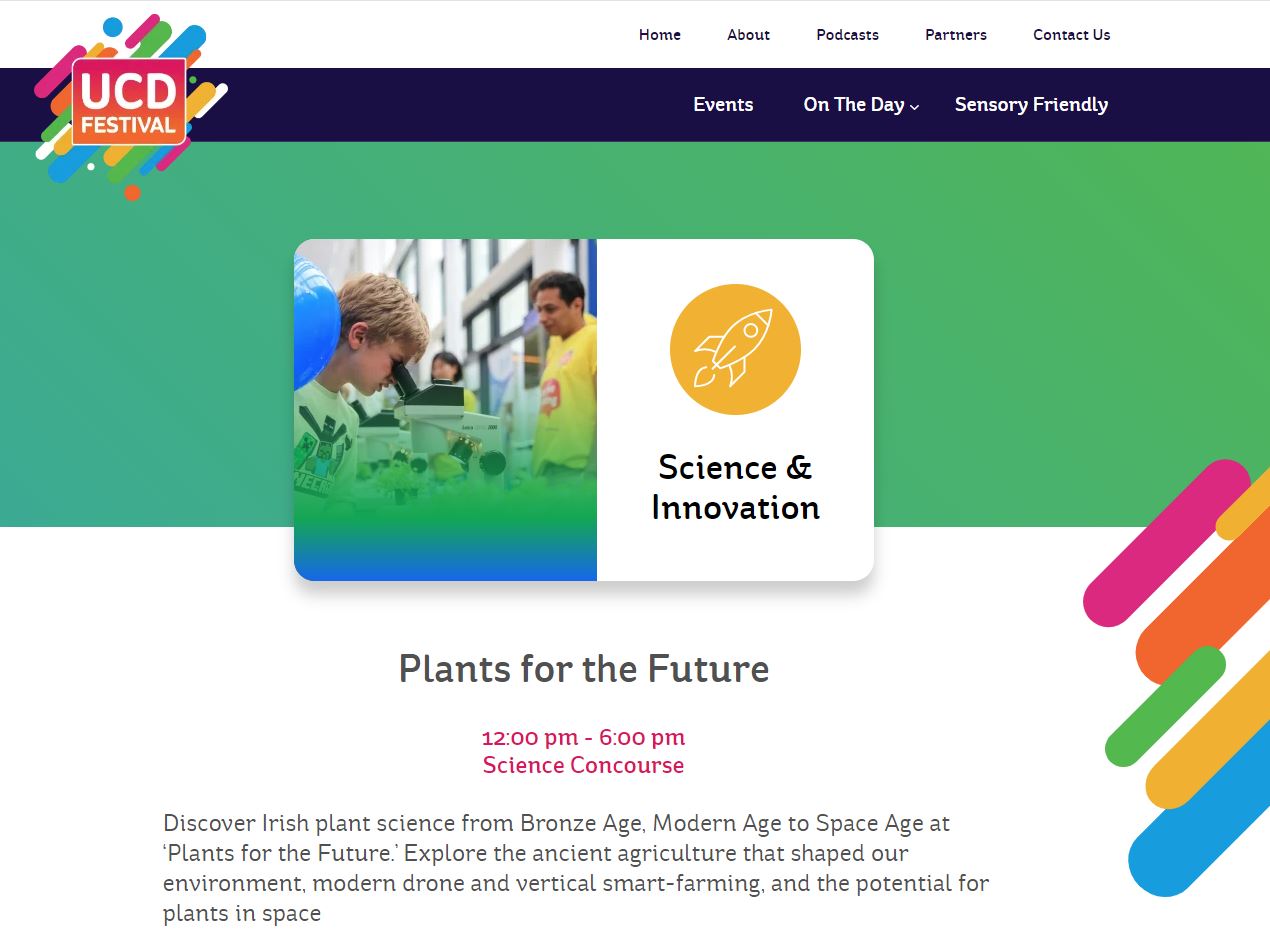The width and height of the screenshot is (1270, 951).
Task: Click the yellow rocket icon
Action: pos(735,349)
